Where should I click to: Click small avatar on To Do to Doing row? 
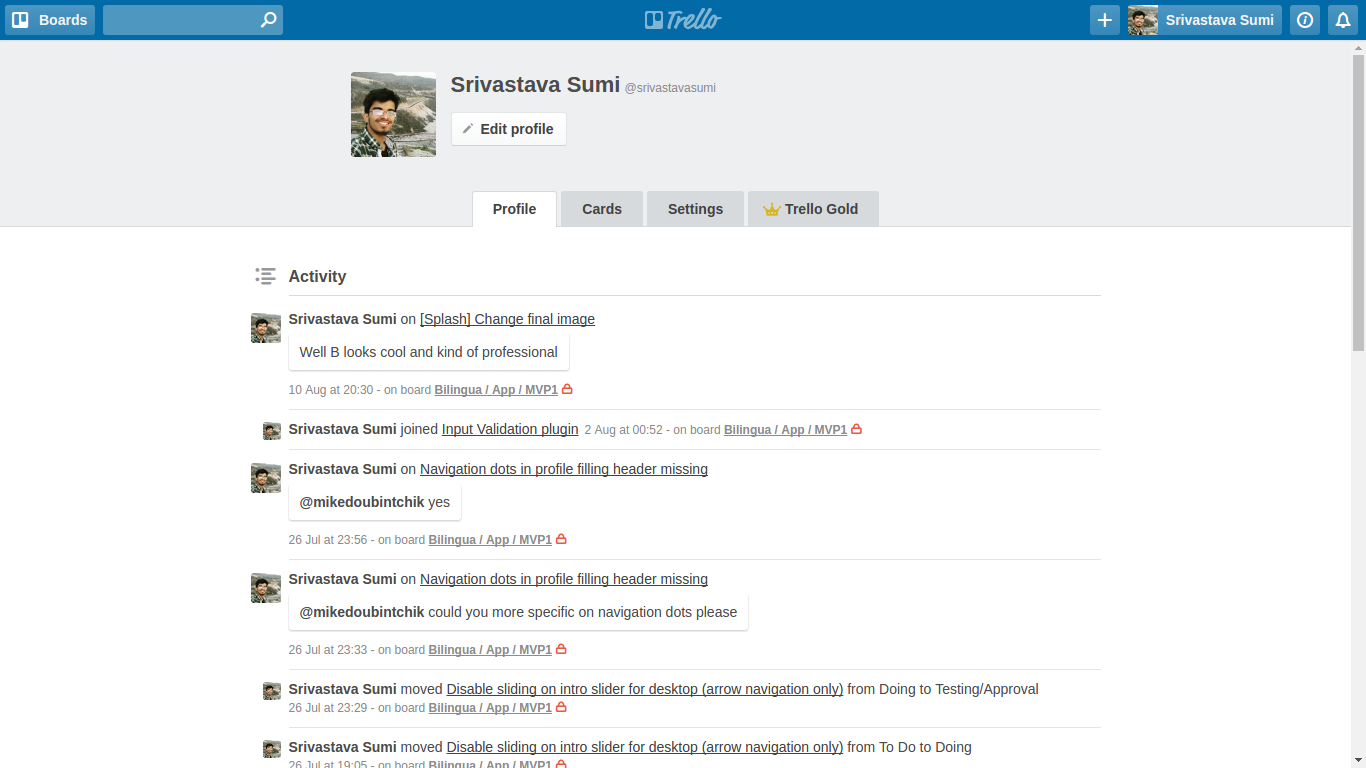[x=272, y=749]
